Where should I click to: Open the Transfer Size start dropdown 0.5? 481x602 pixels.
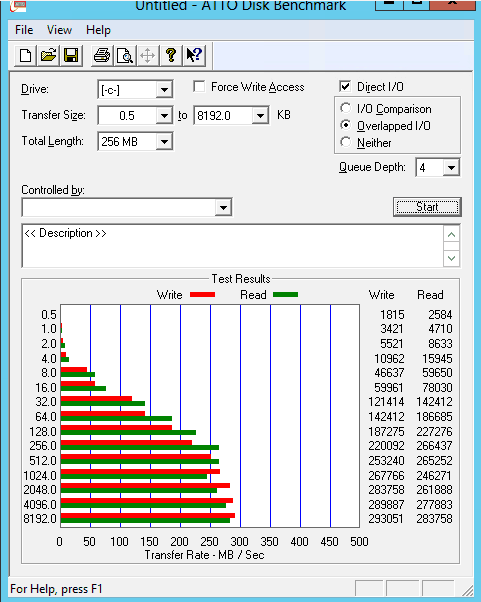tap(164, 116)
